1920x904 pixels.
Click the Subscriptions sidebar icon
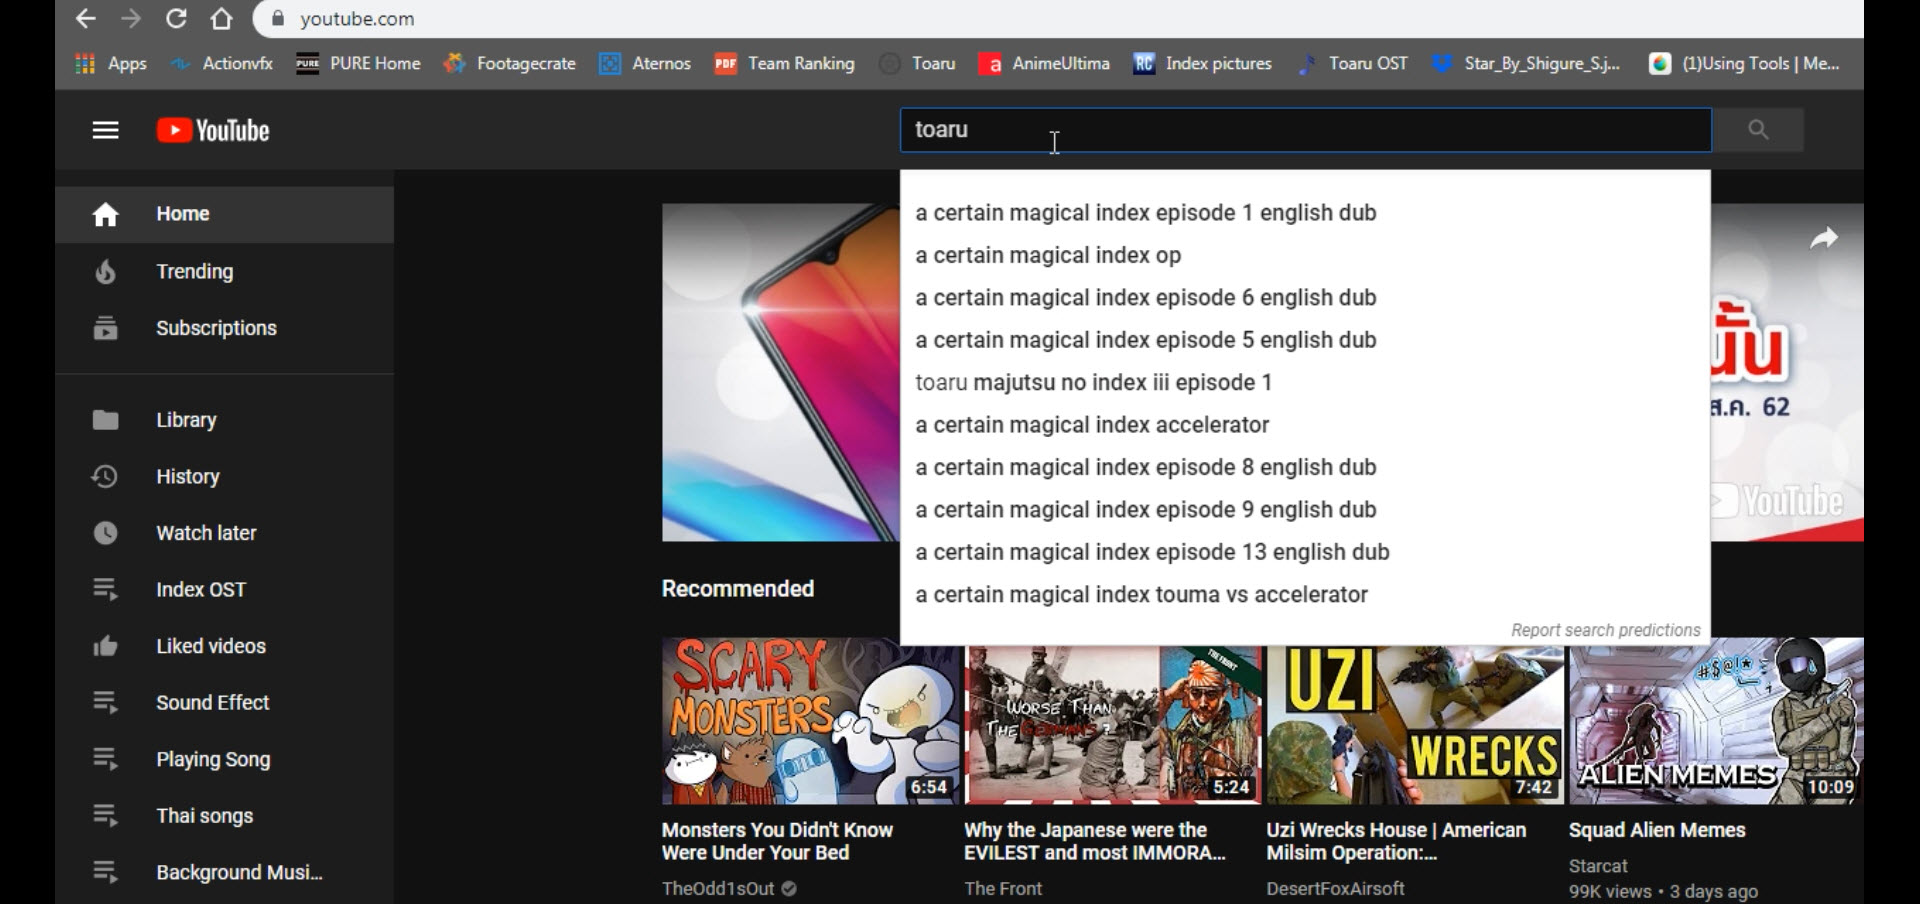tap(105, 328)
